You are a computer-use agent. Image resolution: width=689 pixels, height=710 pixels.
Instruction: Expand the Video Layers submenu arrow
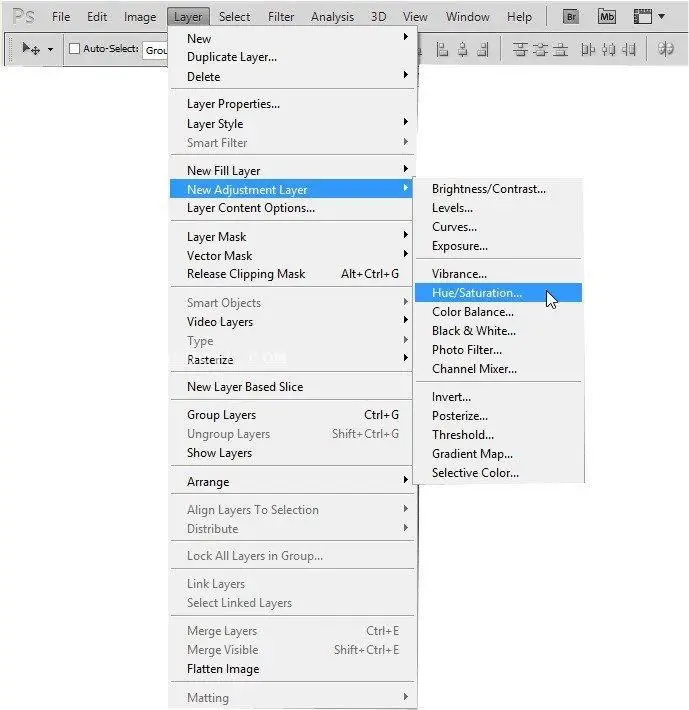[x=406, y=320]
